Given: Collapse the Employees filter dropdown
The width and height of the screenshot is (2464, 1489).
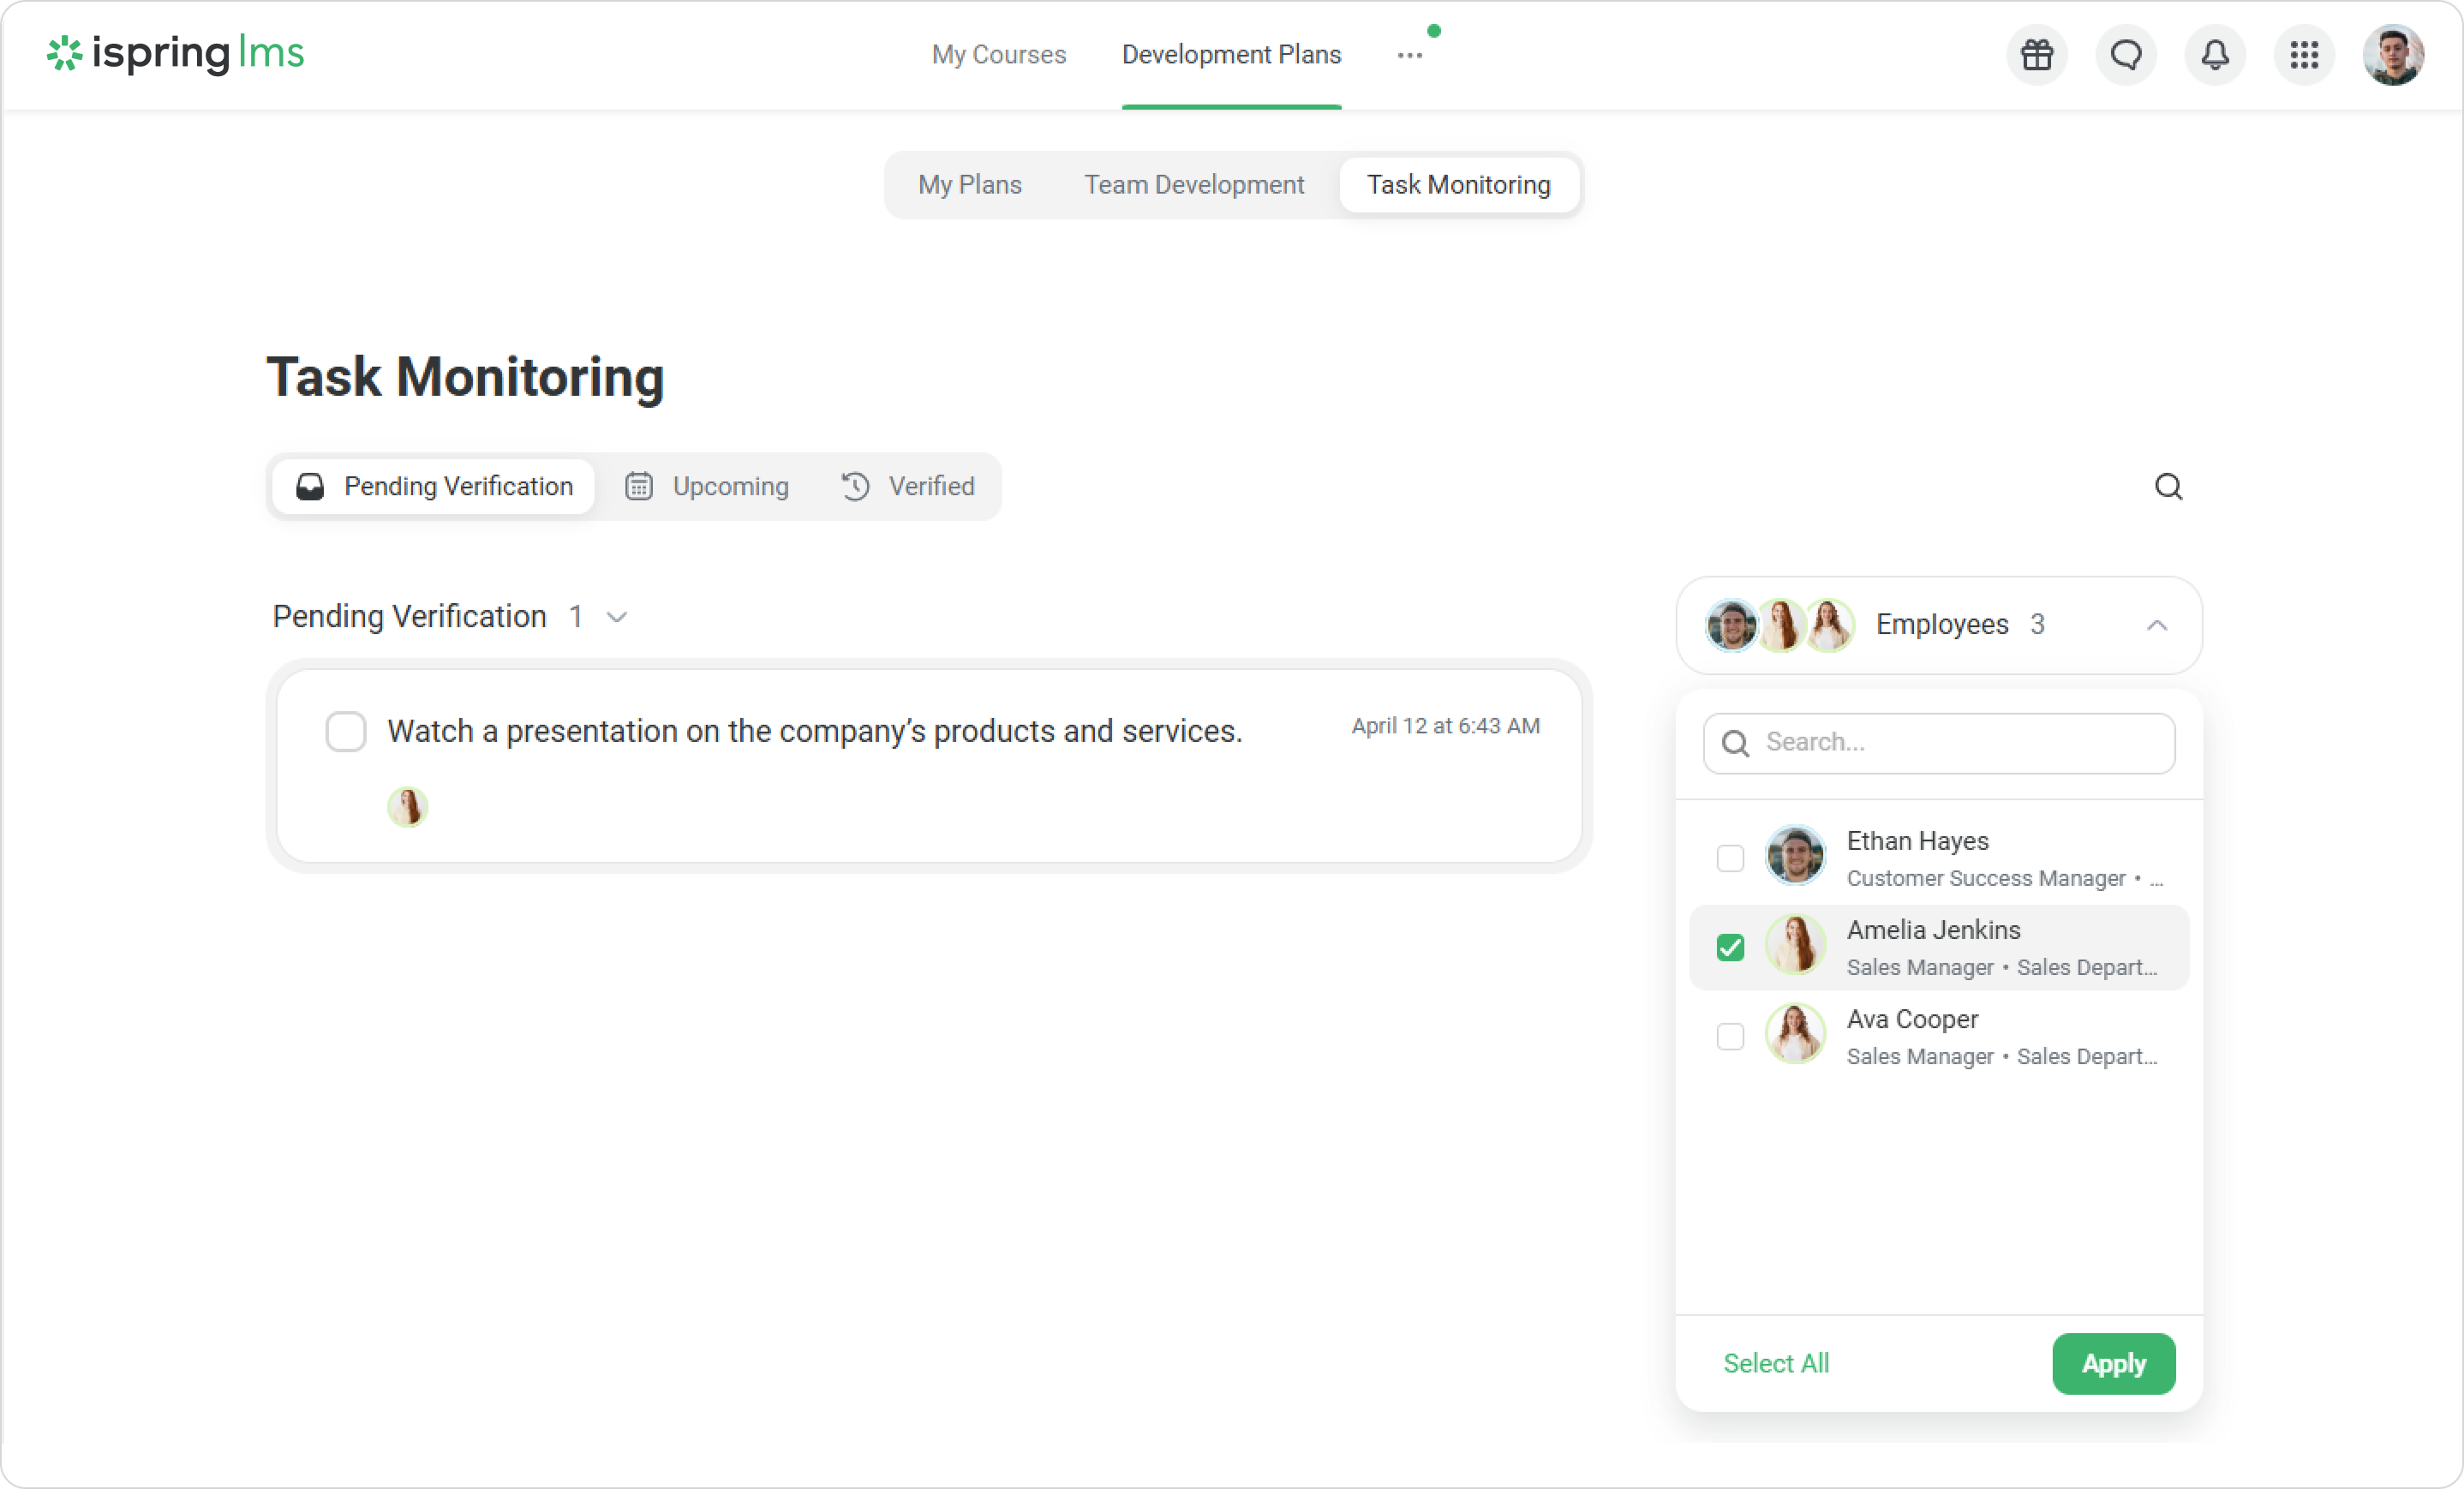Looking at the screenshot, I should [2156, 625].
